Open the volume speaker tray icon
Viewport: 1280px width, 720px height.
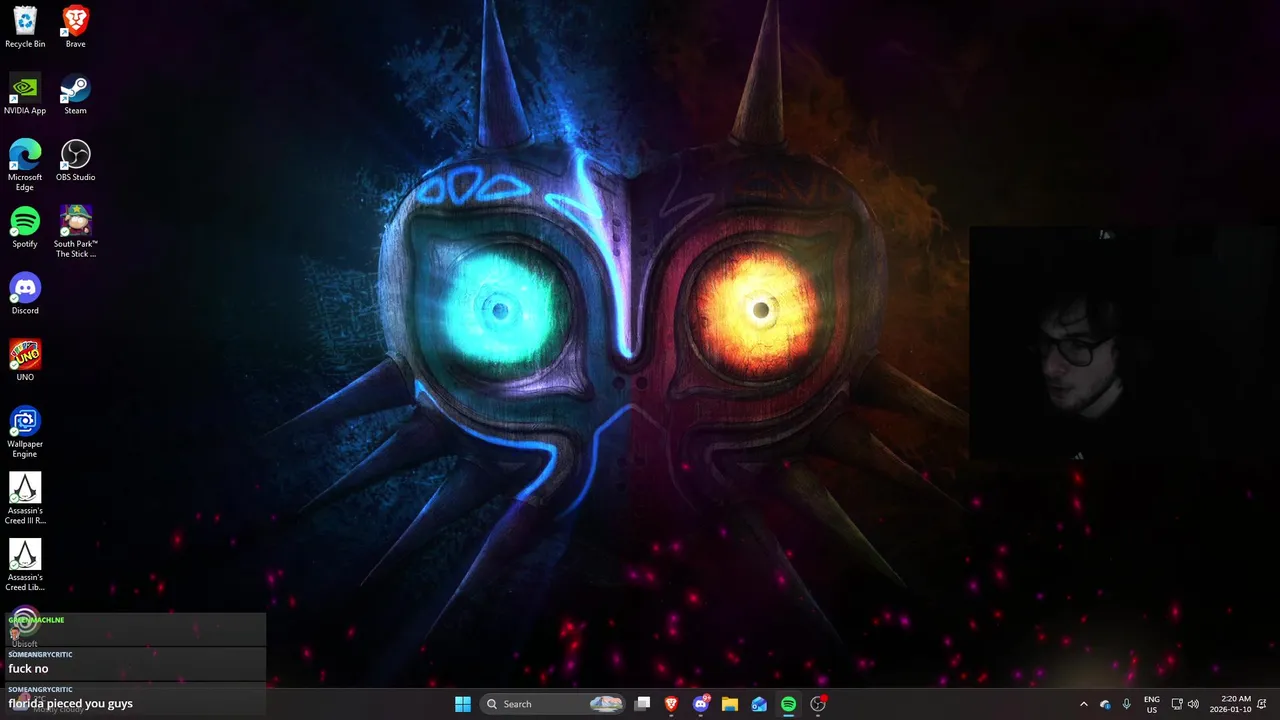click(1193, 704)
